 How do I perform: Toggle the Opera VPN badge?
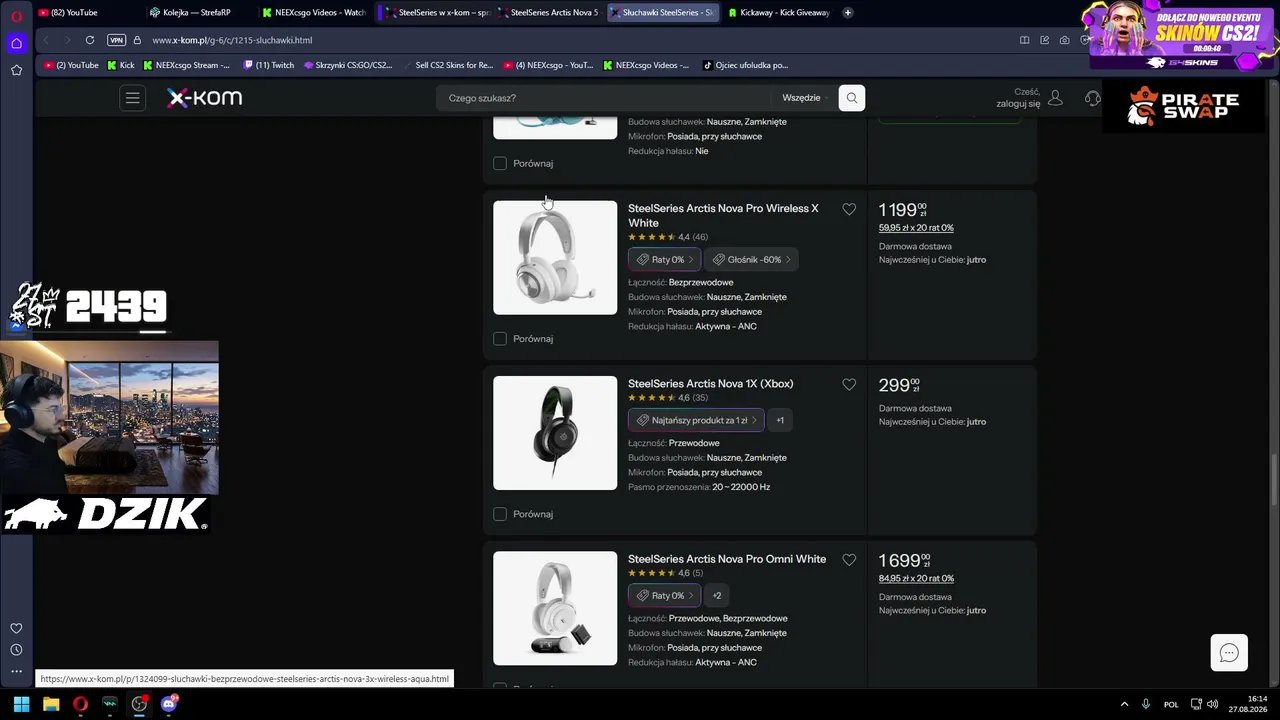[116, 40]
